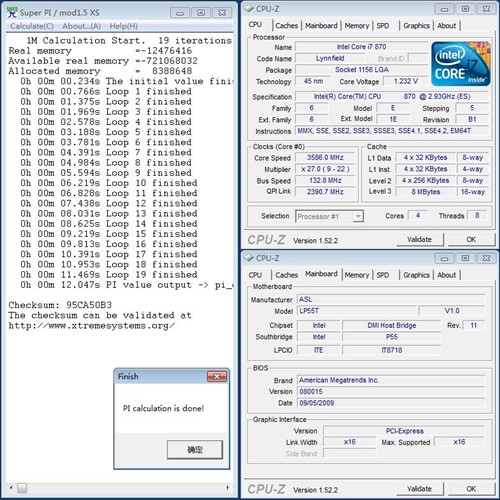Switch to About tab in bottom CPU-Z
The image size is (500, 500).
pyautogui.click(x=447, y=275)
